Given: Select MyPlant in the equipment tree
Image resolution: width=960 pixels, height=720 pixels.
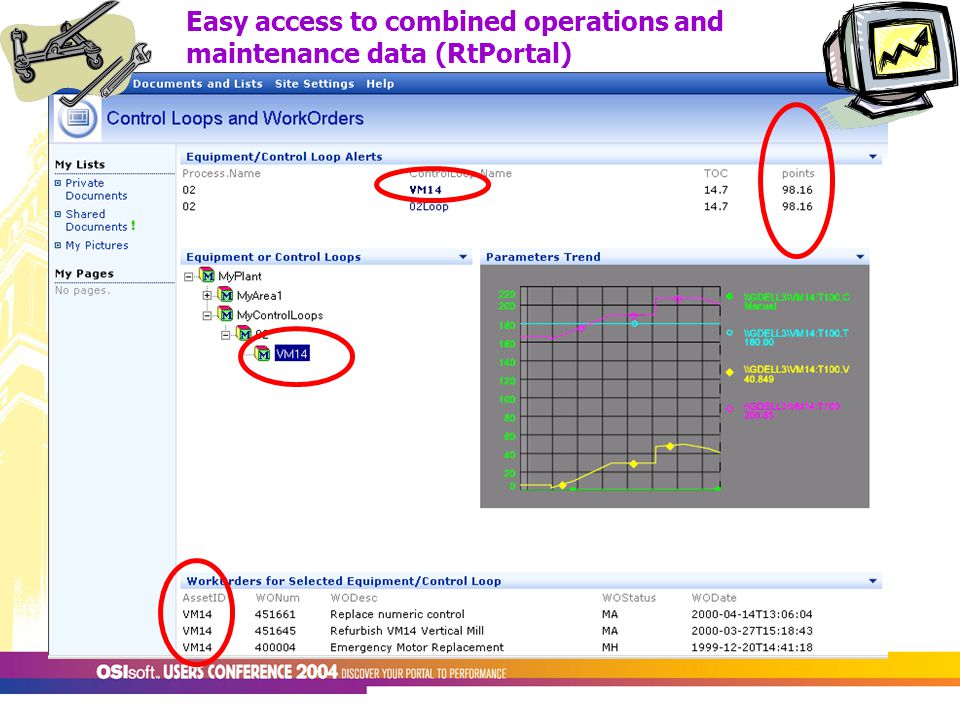Looking at the screenshot, I should (240, 277).
